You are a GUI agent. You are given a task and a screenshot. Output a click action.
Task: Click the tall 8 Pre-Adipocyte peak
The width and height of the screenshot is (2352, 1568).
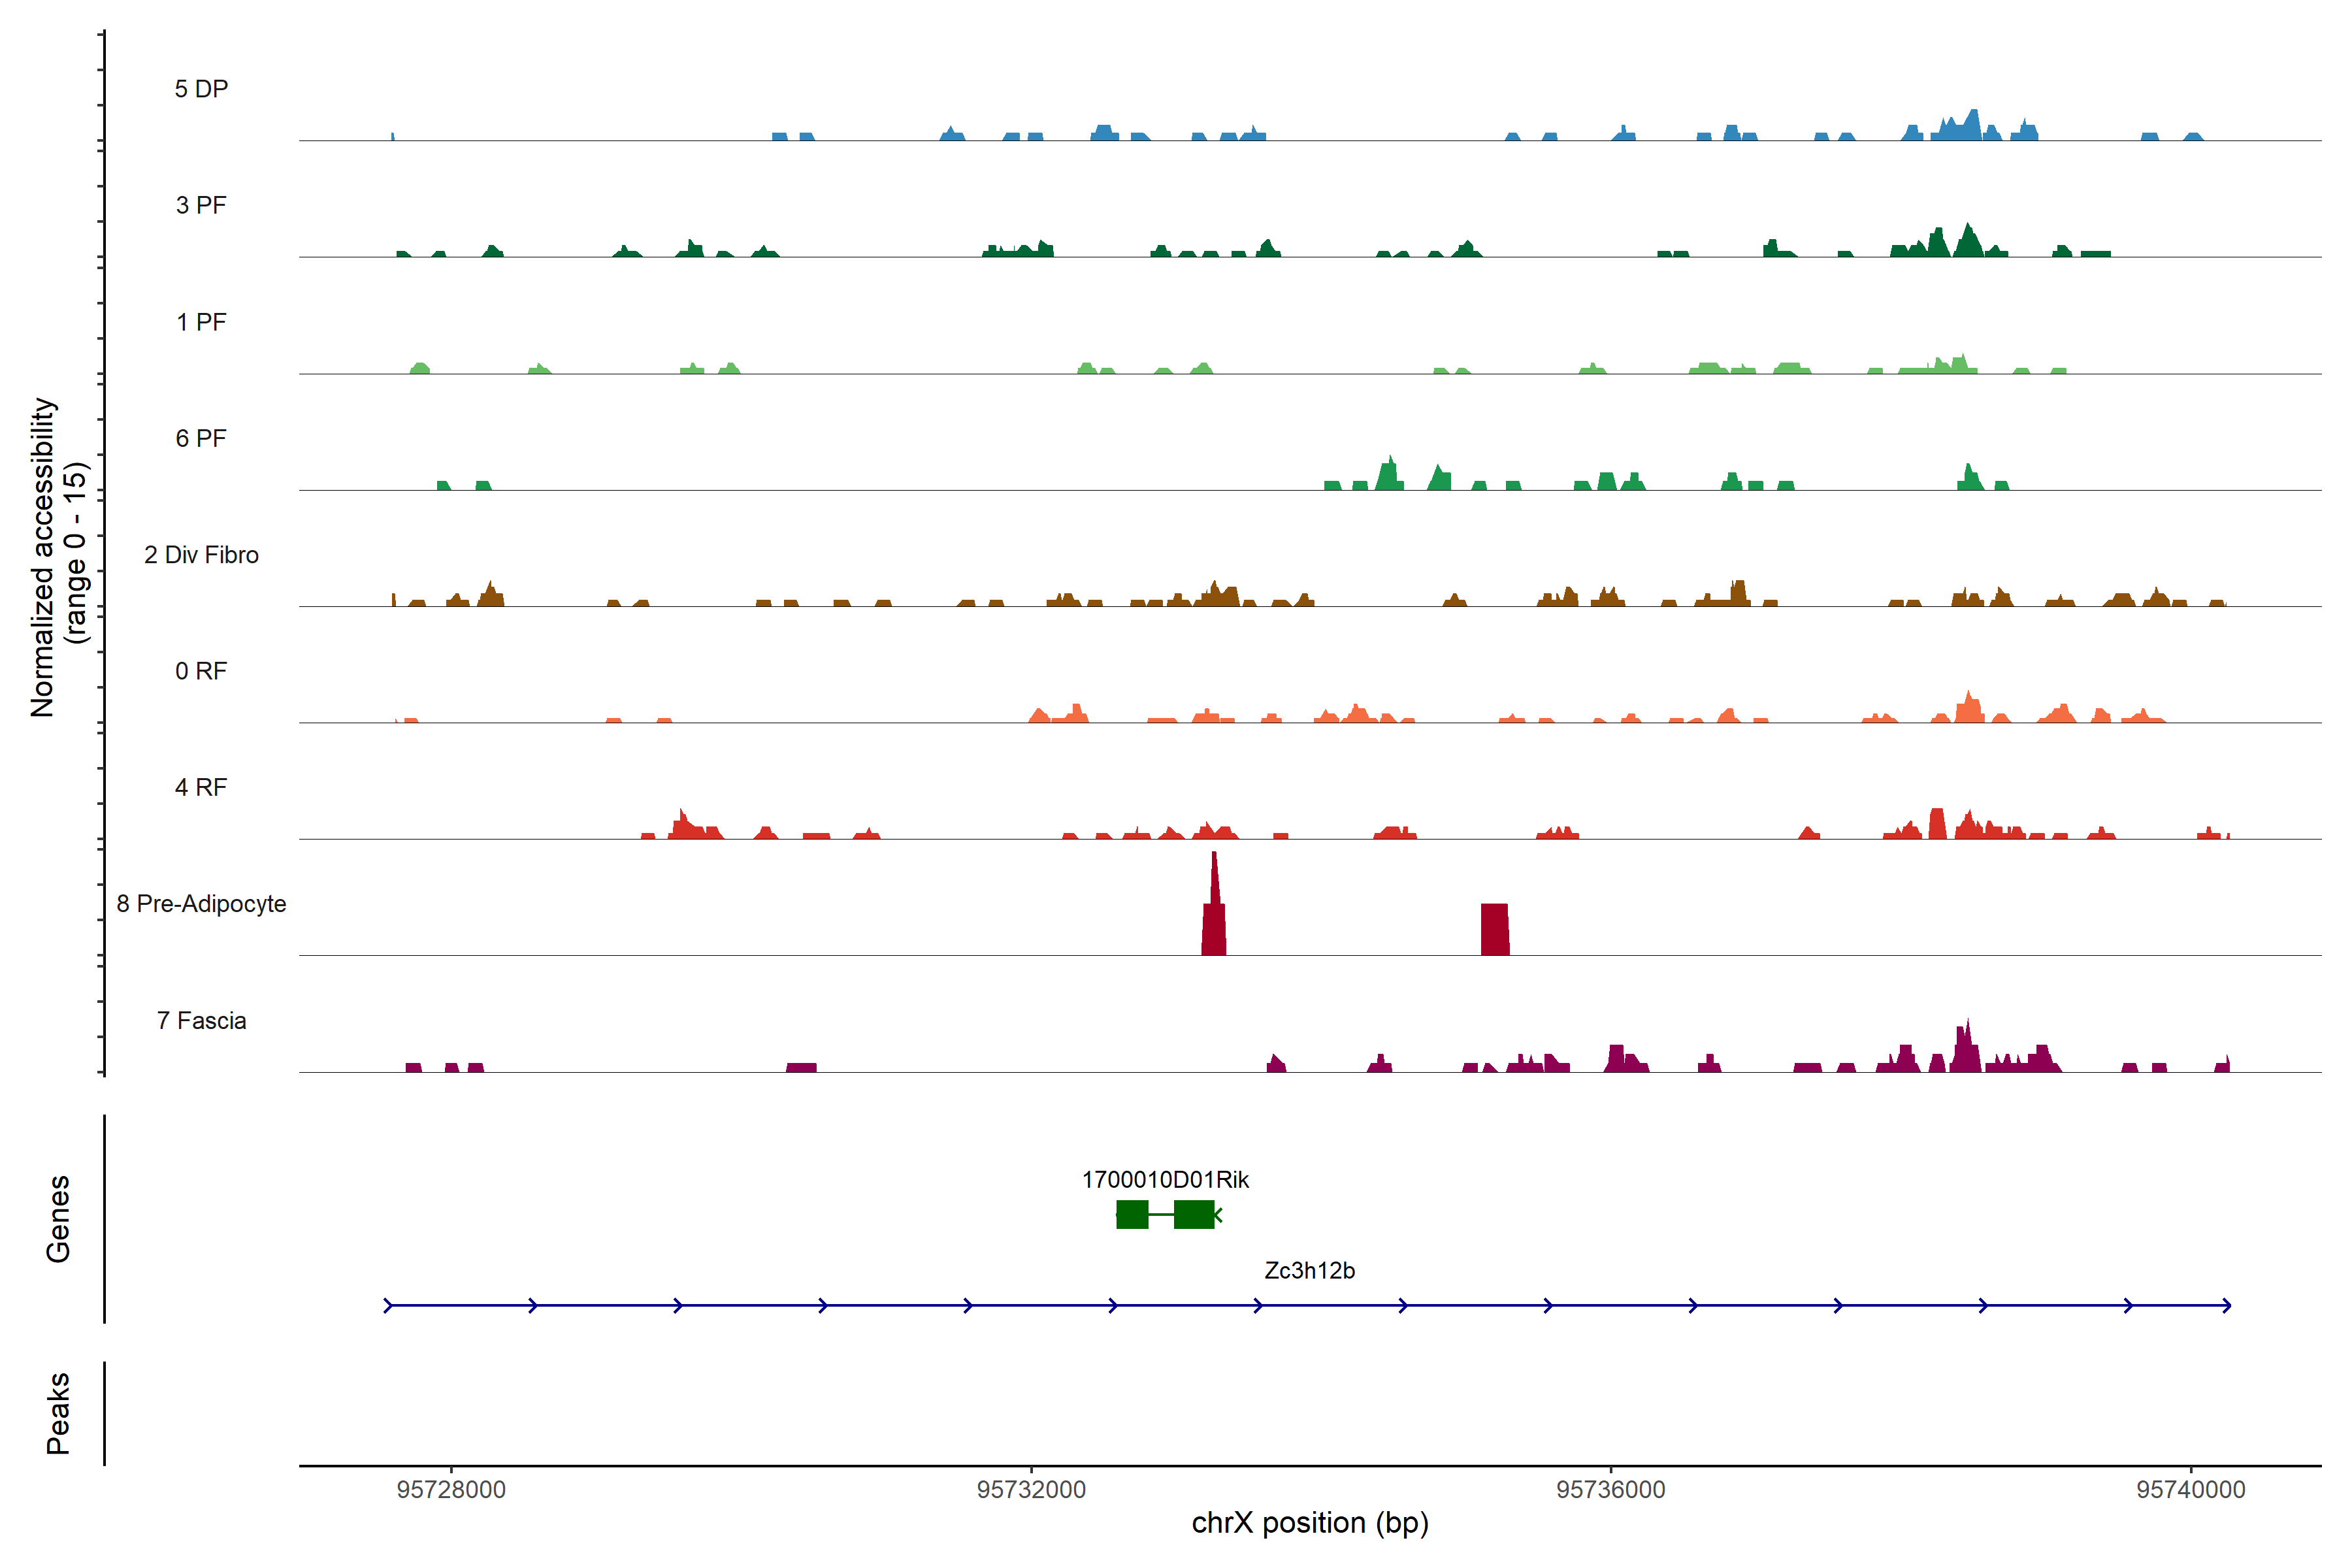click(1214, 915)
